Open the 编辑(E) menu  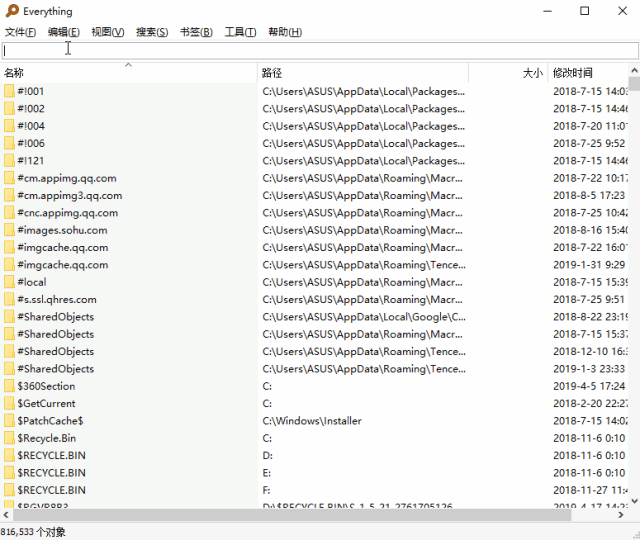click(x=64, y=32)
